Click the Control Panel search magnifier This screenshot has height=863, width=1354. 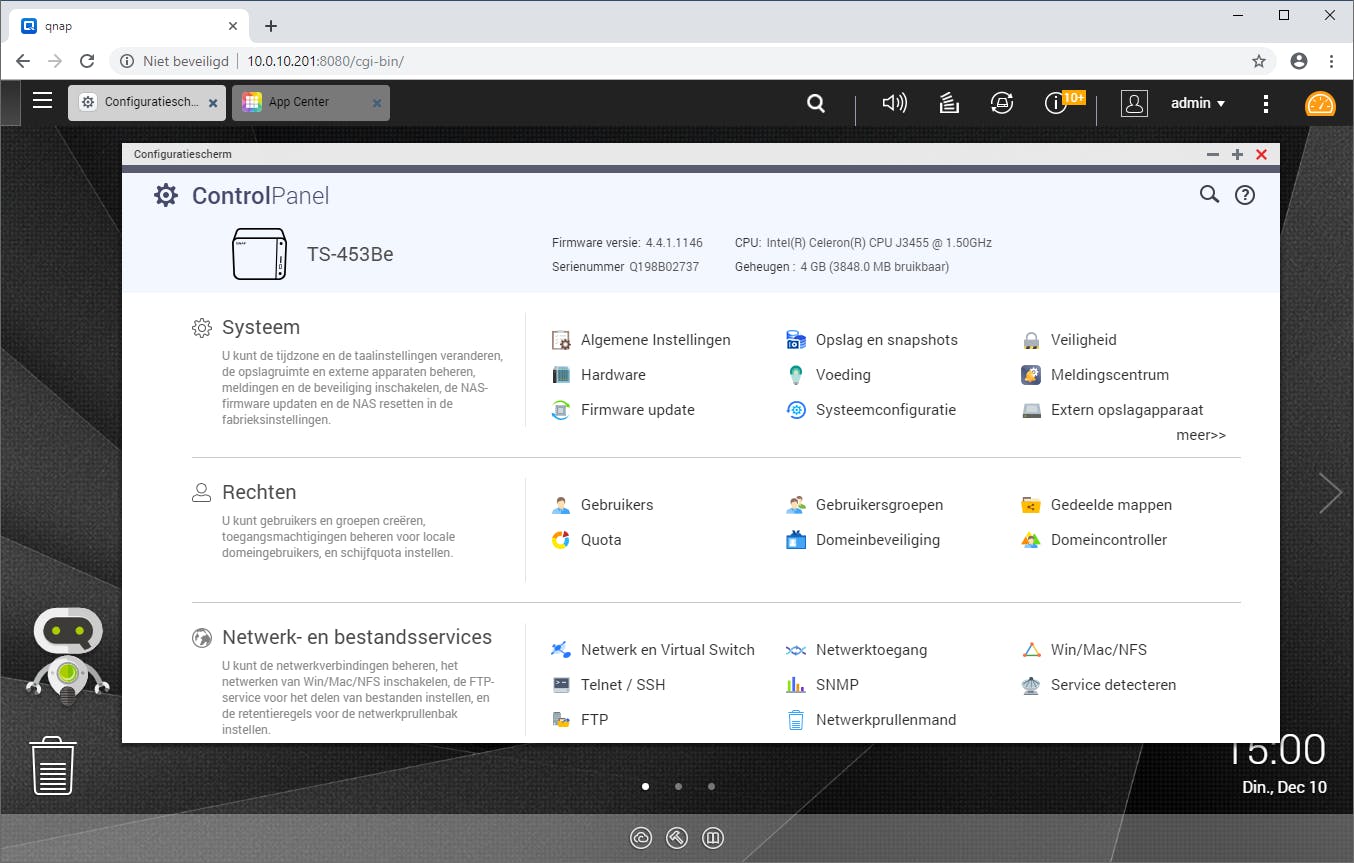tap(1209, 195)
